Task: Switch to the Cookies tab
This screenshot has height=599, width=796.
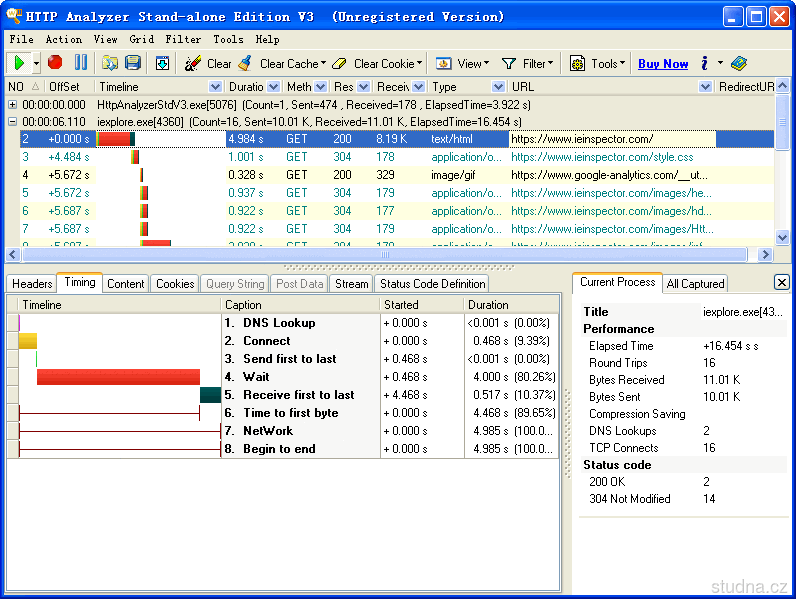Action: tap(175, 284)
